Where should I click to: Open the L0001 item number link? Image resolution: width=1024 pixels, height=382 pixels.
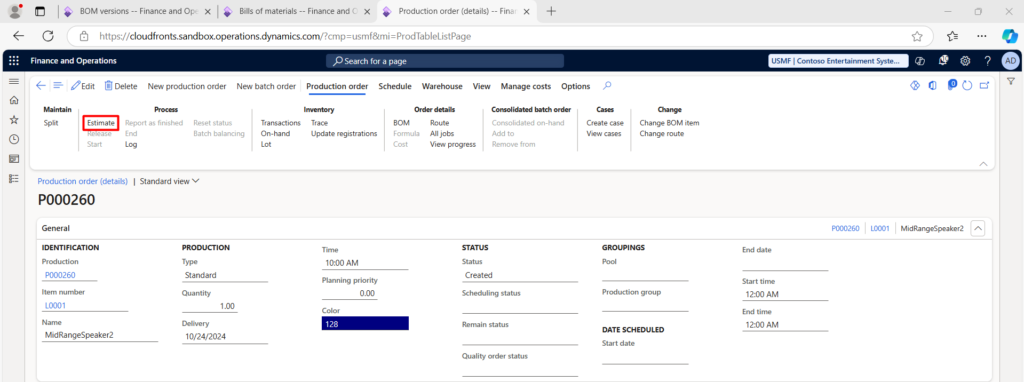pos(56,306)
